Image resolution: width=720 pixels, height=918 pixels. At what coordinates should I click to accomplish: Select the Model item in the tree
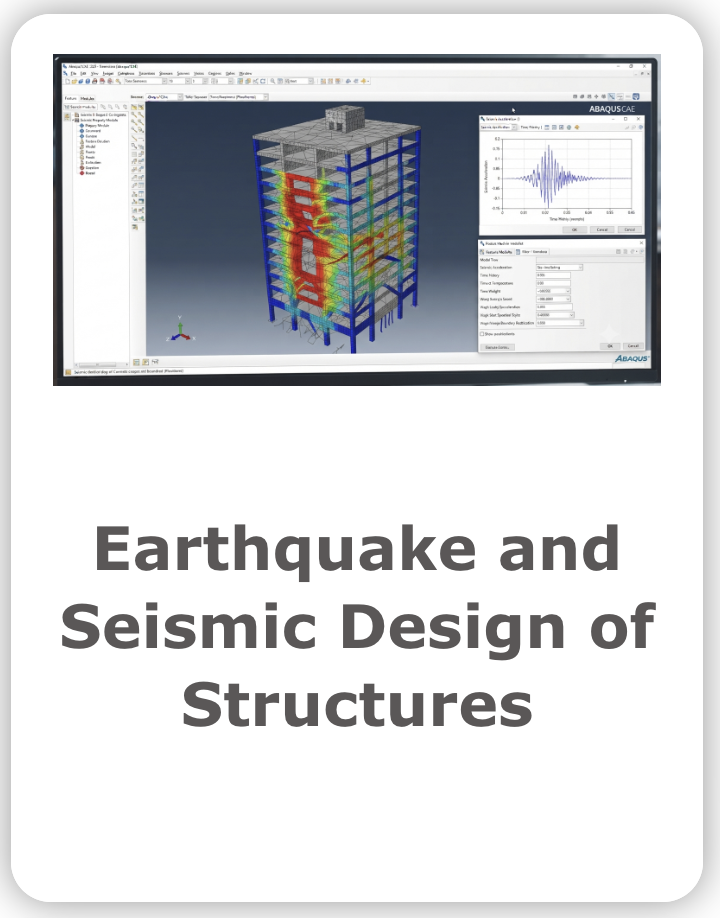[x=89, y=146]
